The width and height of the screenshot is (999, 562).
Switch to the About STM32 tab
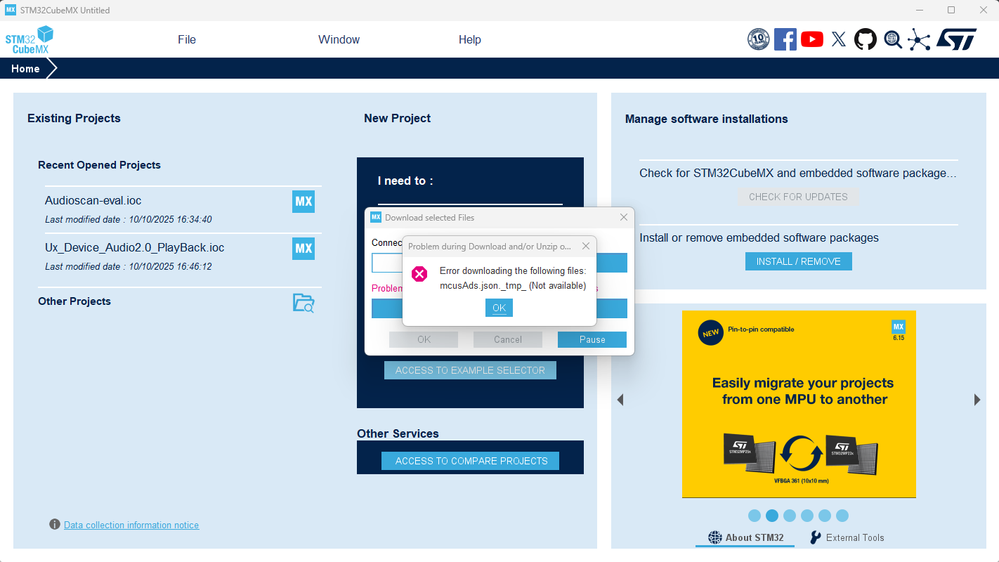pos(745,537)
